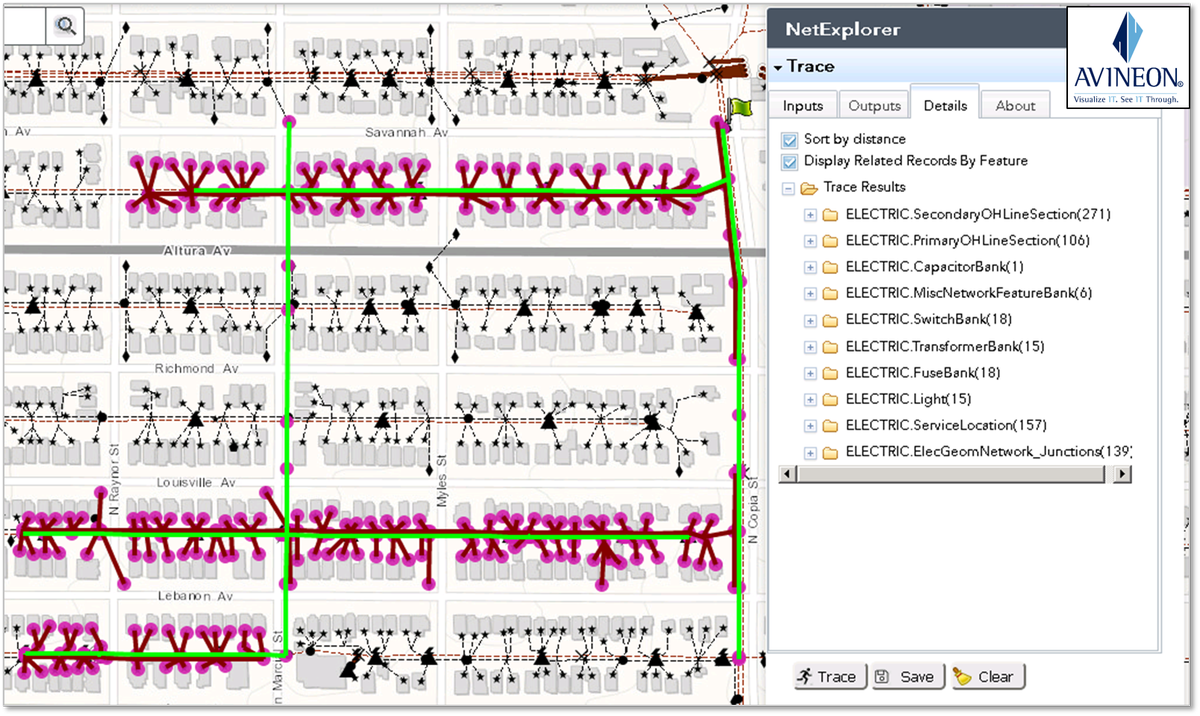Image resolution: width=1200 pixels, height=716 pixels.
Task: Expand ELECTRIC.Light node
Action: pyautogui.click(x=810, y=399)
